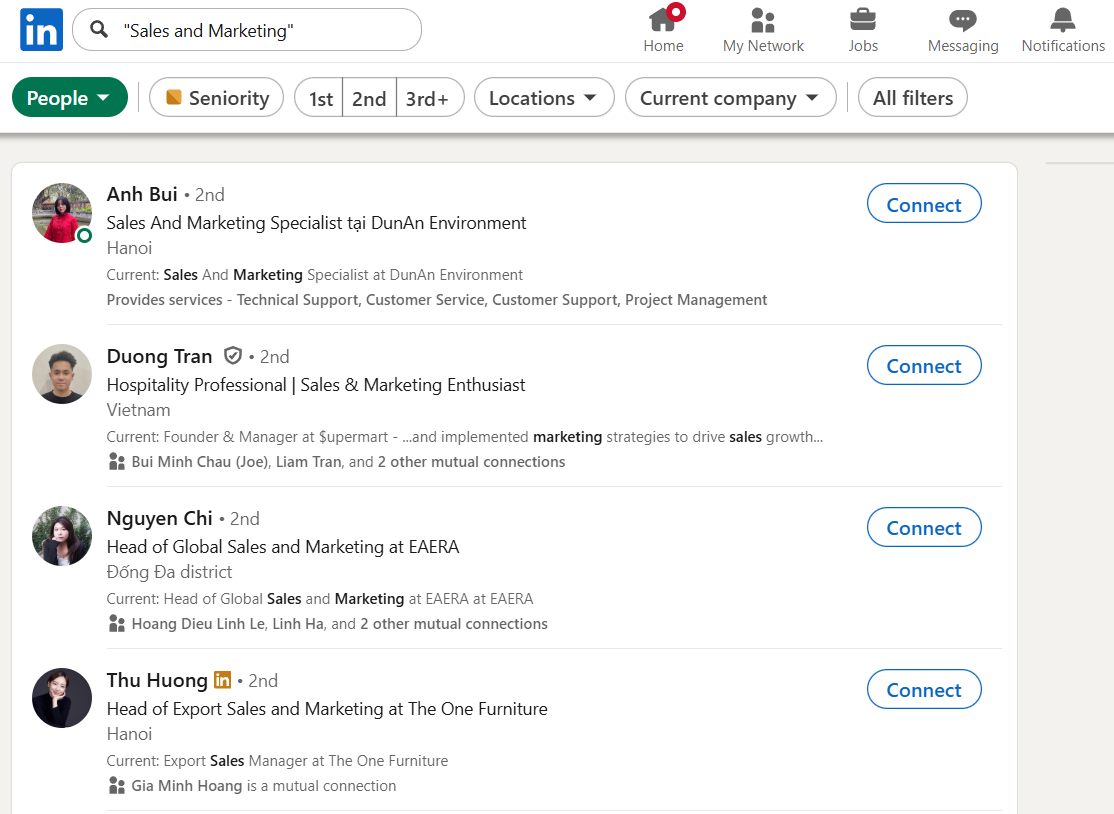Image resolution: width=1114 pixels, height=814 pixels.
Task: Expand the People filter dropdown
Action: tap(70, 97)
